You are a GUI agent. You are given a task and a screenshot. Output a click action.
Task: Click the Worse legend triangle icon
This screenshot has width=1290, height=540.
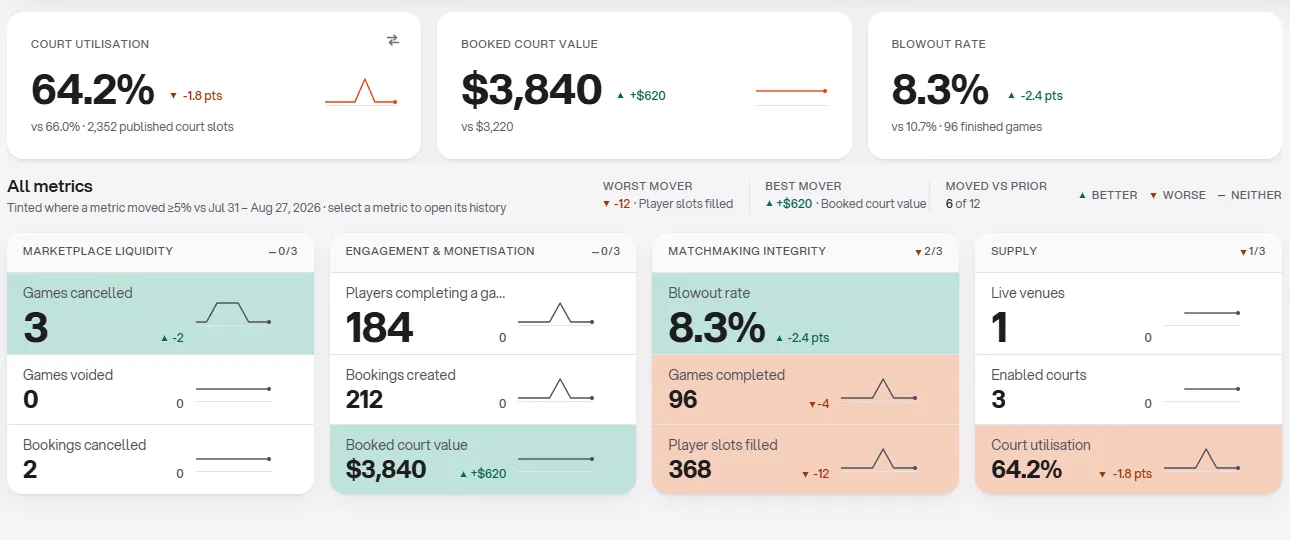click(x=1153, y=196)
